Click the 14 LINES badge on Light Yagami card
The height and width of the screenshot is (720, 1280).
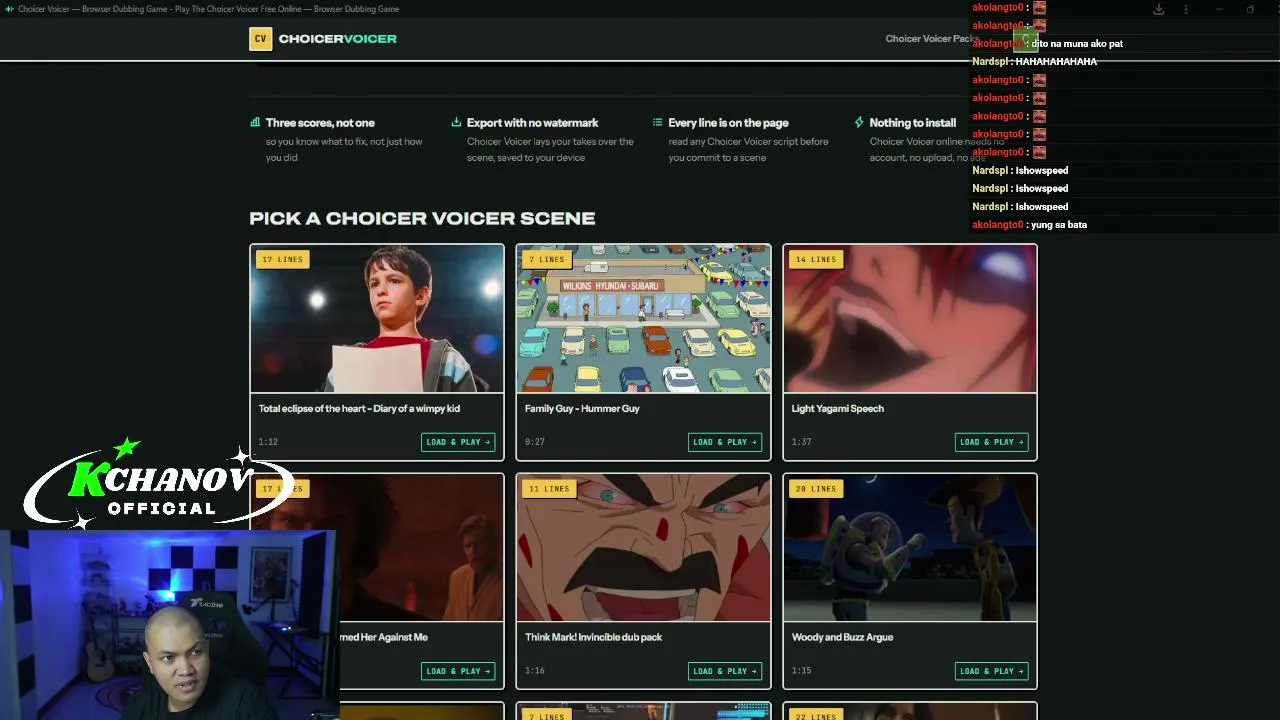pos(816,259)
